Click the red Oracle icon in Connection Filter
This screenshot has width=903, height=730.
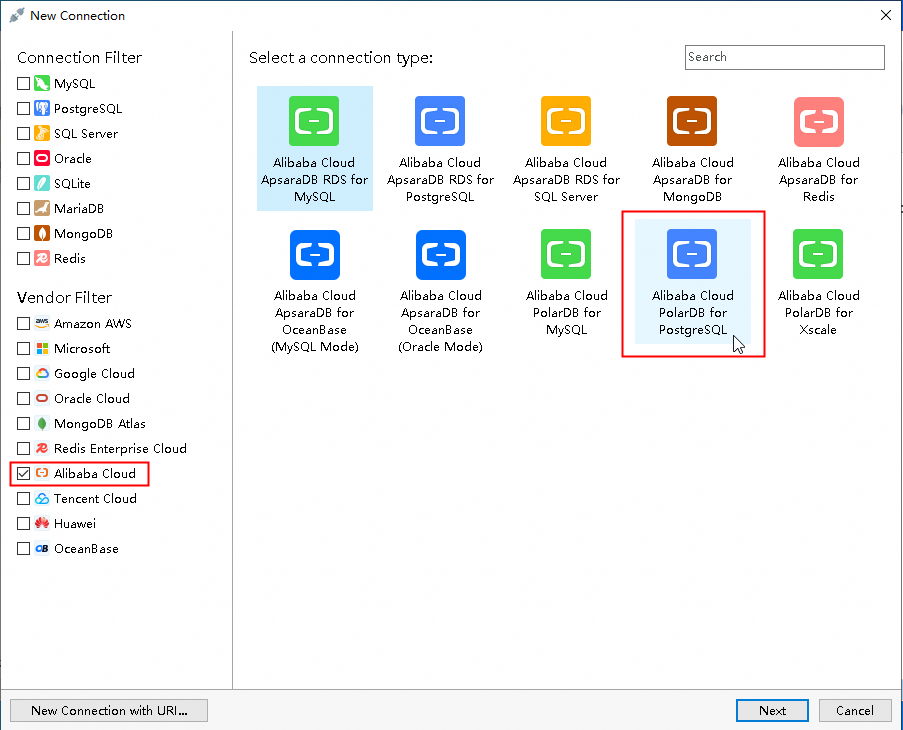coord(42,158)
